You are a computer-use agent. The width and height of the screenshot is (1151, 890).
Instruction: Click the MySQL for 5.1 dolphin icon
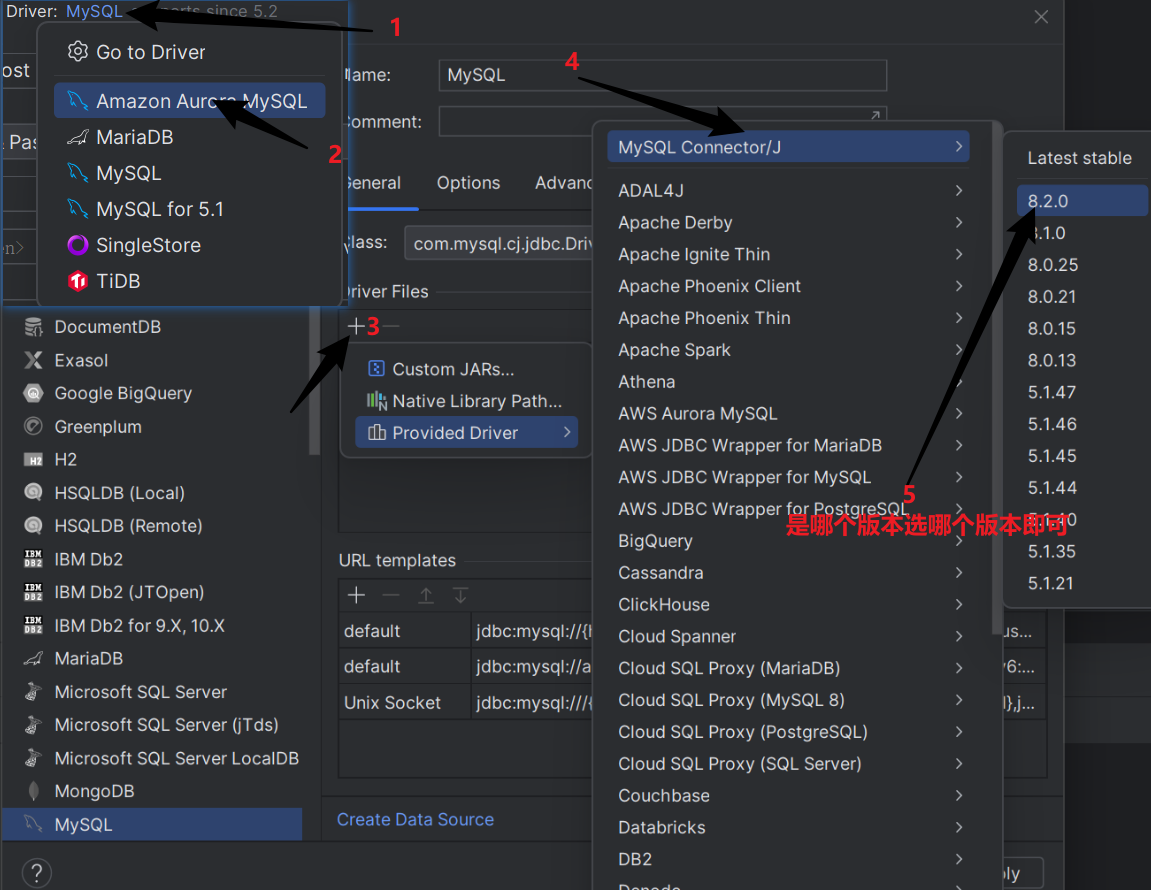coord(77,209)
